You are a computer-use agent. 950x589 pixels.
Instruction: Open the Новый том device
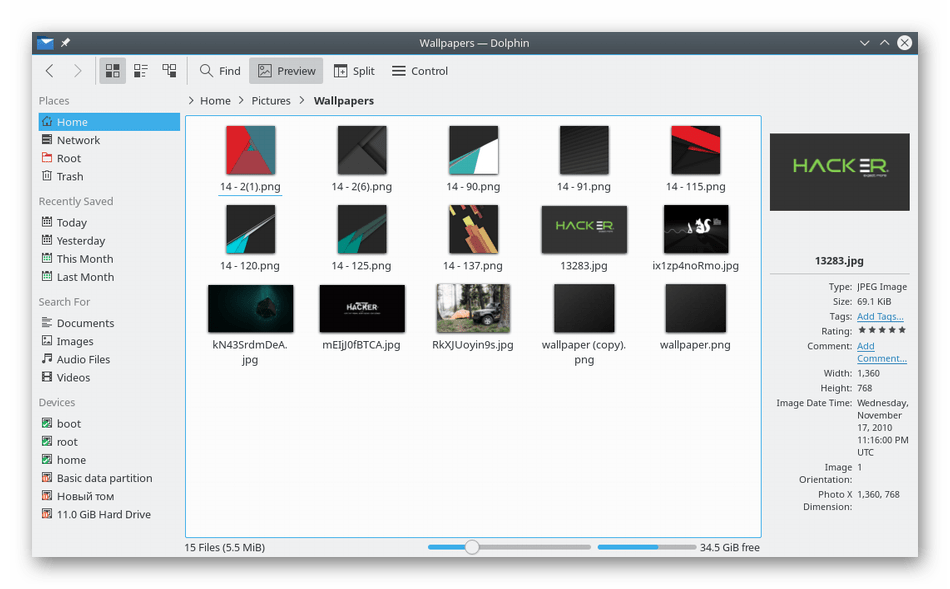tap(109, 496)
